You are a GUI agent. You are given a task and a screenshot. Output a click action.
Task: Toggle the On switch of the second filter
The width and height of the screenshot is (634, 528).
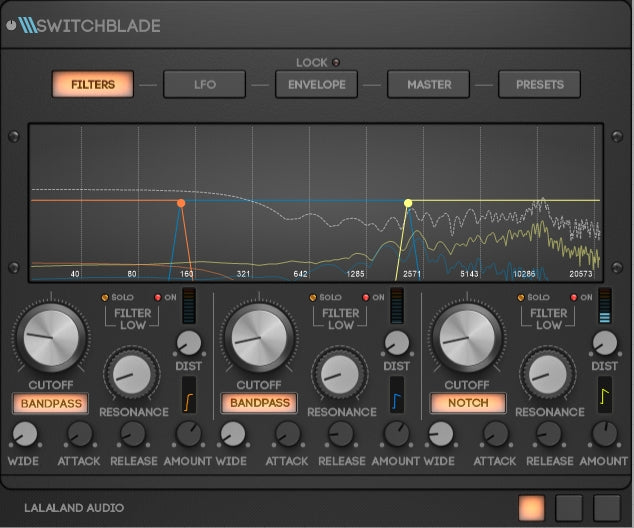[x=366, y=298]
